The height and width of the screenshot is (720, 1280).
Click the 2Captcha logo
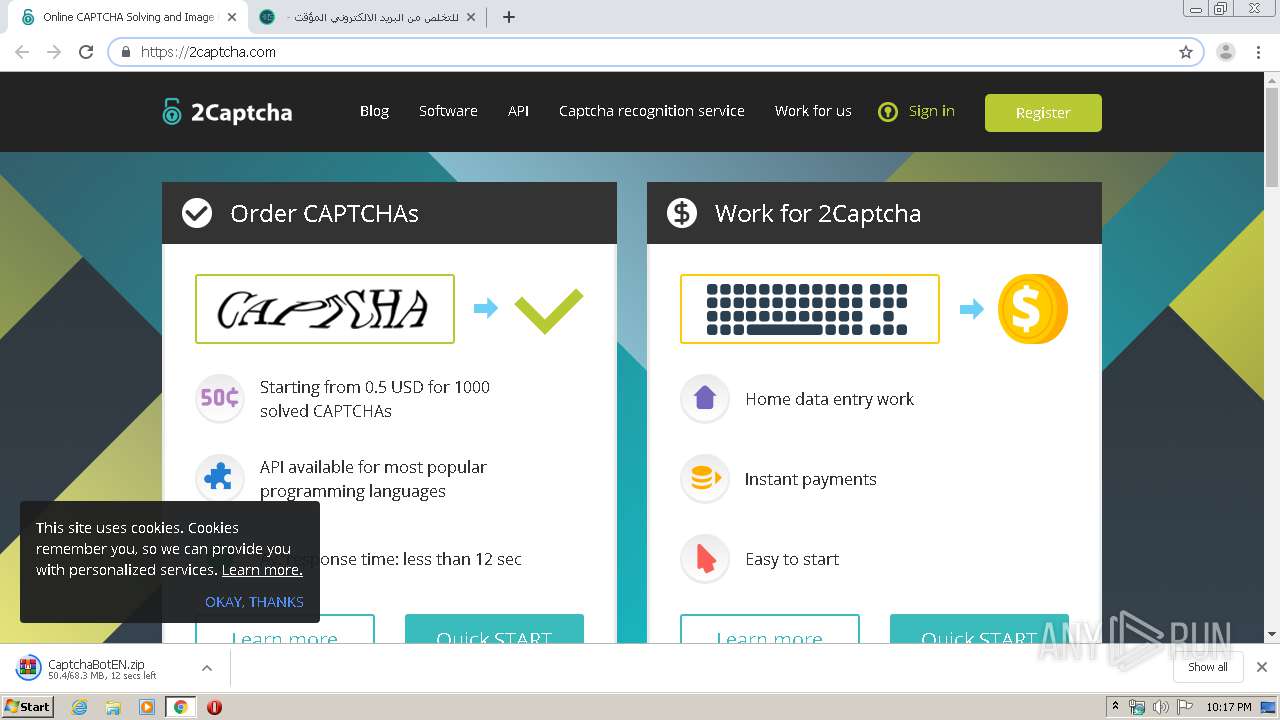pos(227,112)
